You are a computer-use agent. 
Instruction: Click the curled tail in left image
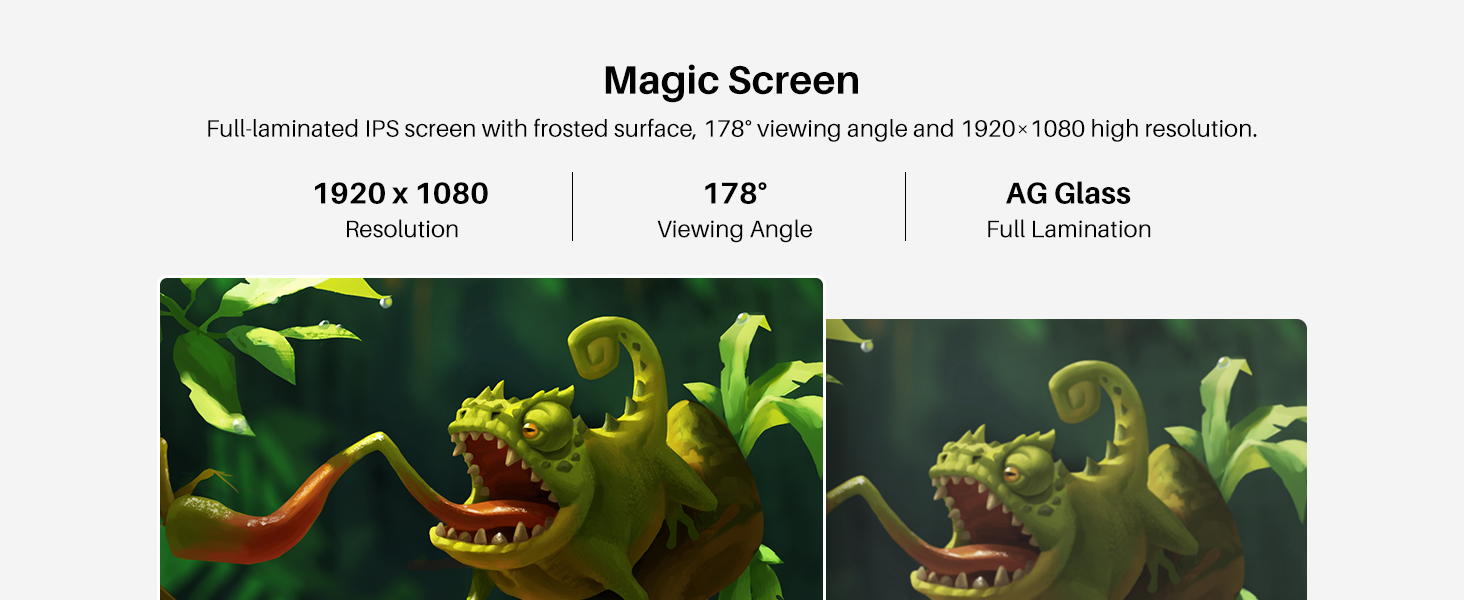tap(605, 343)
